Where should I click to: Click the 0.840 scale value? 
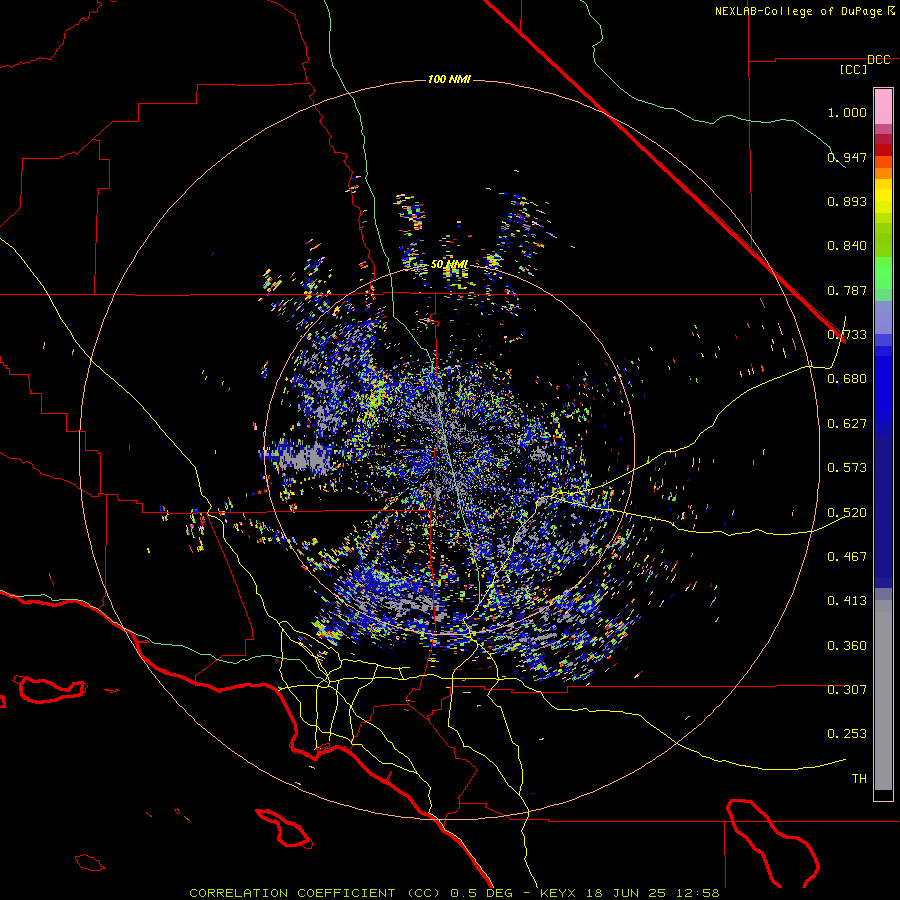[847, 246]
